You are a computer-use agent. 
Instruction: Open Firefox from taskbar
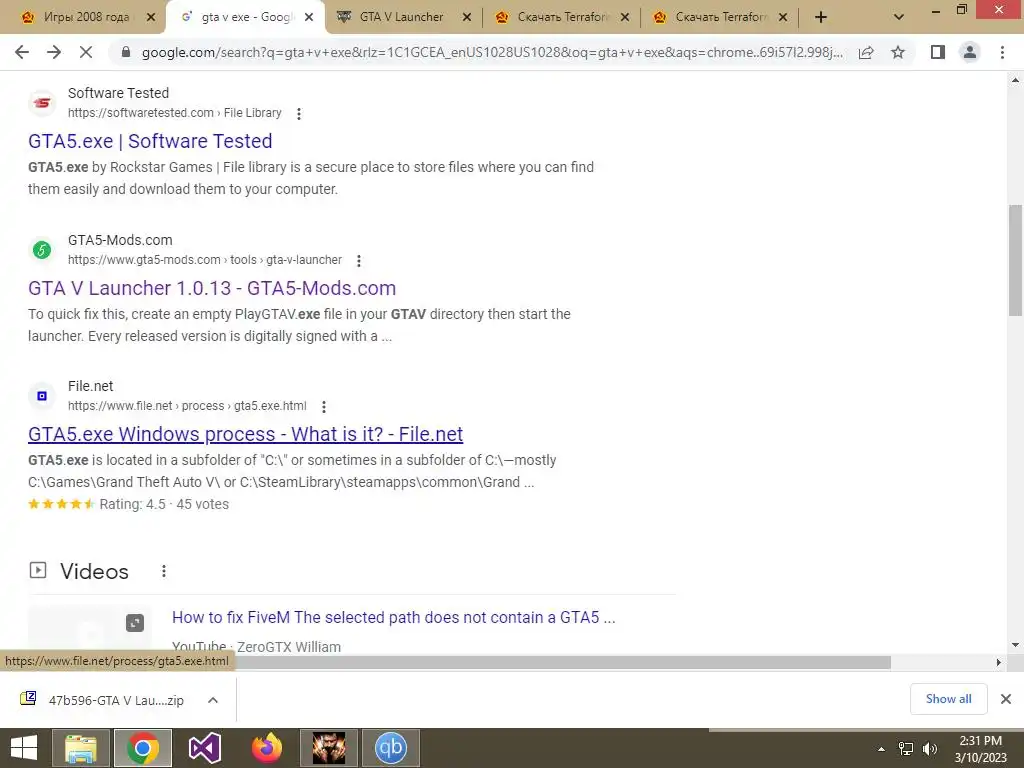266,748
